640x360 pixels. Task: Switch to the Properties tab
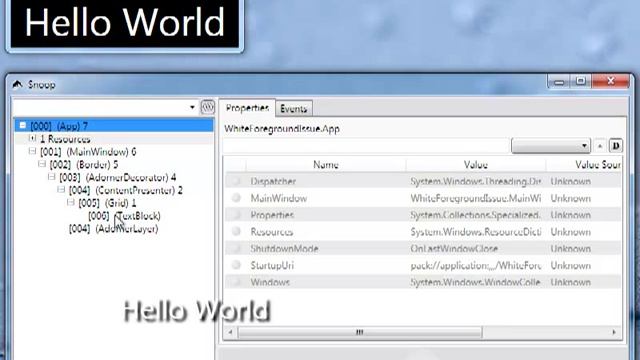pyautogui.click(x=247, y=108)
